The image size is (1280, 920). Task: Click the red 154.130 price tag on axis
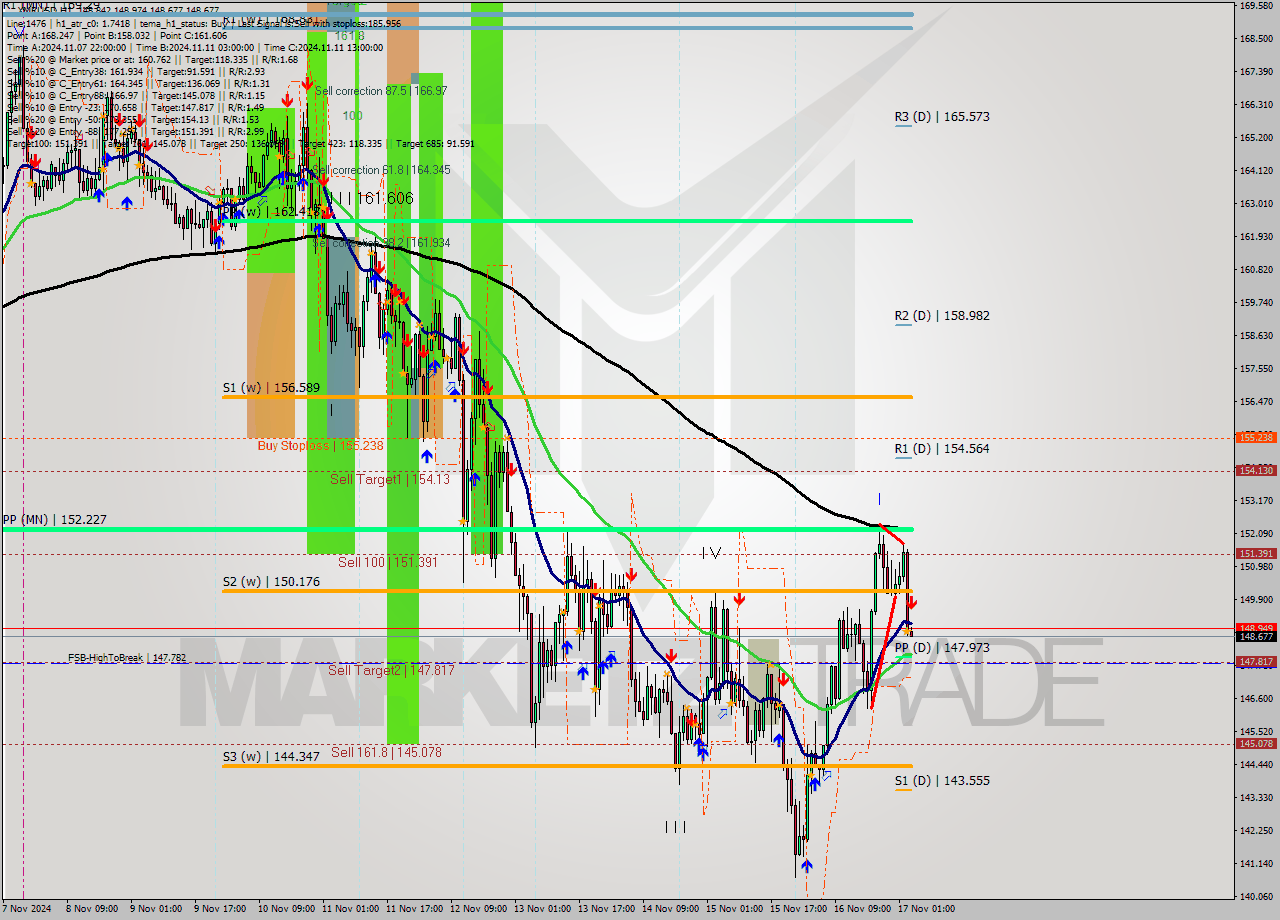click(x=1256, y=471)
